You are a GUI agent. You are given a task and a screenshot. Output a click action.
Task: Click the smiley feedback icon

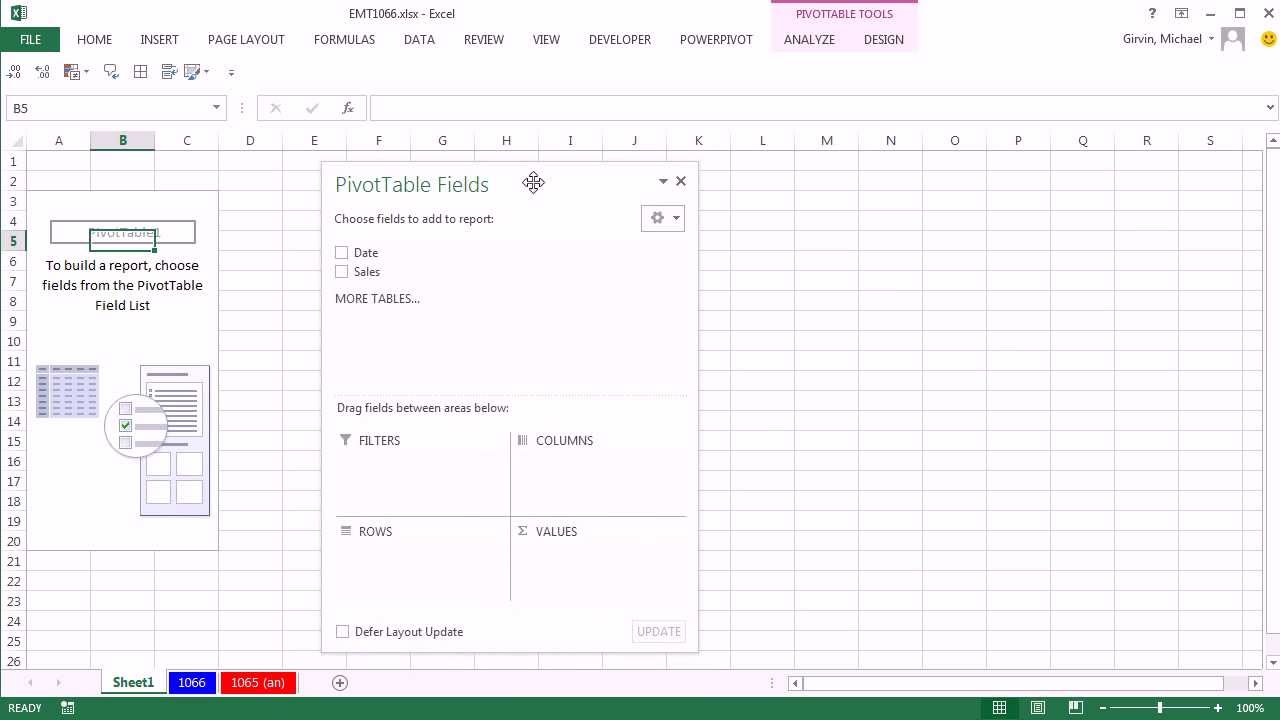1269,39
